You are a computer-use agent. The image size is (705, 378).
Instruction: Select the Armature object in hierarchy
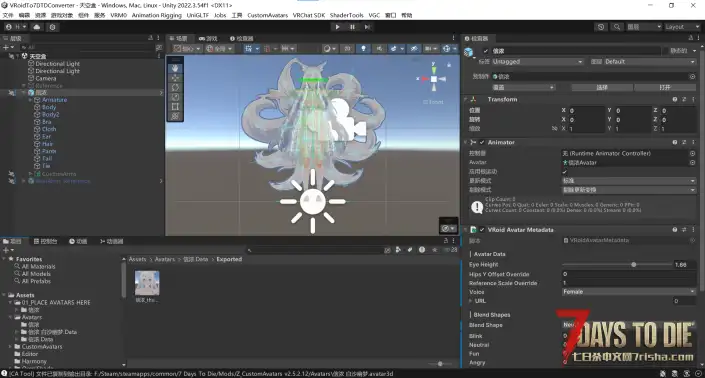[54, 100]
